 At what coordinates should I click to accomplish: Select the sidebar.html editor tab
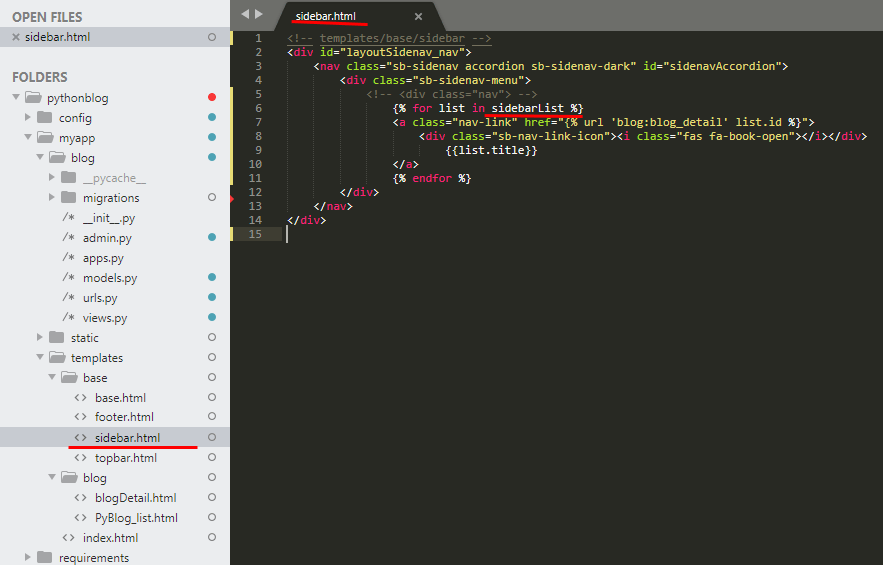click(x=325, y=16)
